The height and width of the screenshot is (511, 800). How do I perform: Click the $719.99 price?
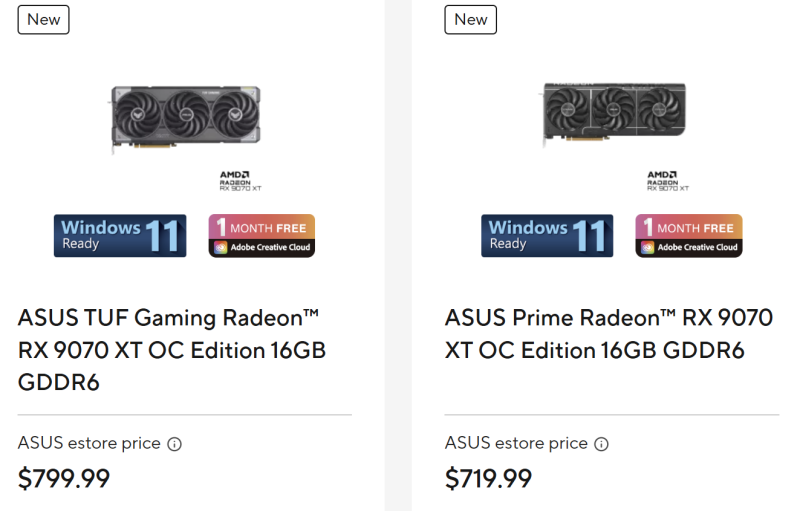click(489, 479)
